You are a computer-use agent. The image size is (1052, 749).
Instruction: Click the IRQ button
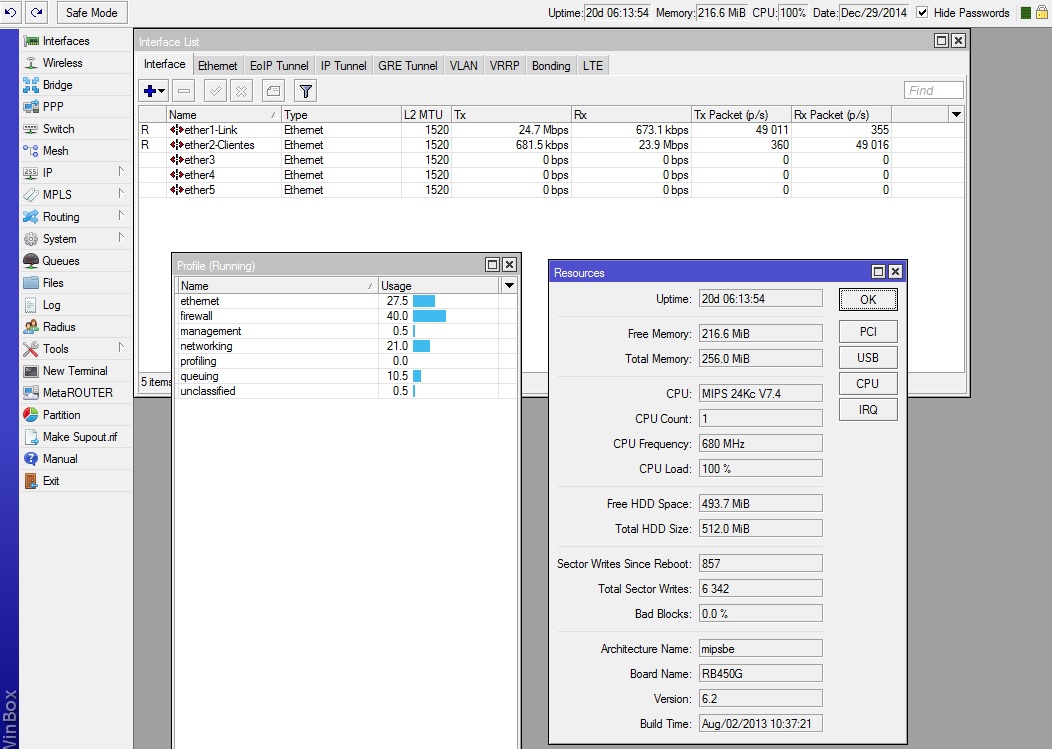point(867,410)
